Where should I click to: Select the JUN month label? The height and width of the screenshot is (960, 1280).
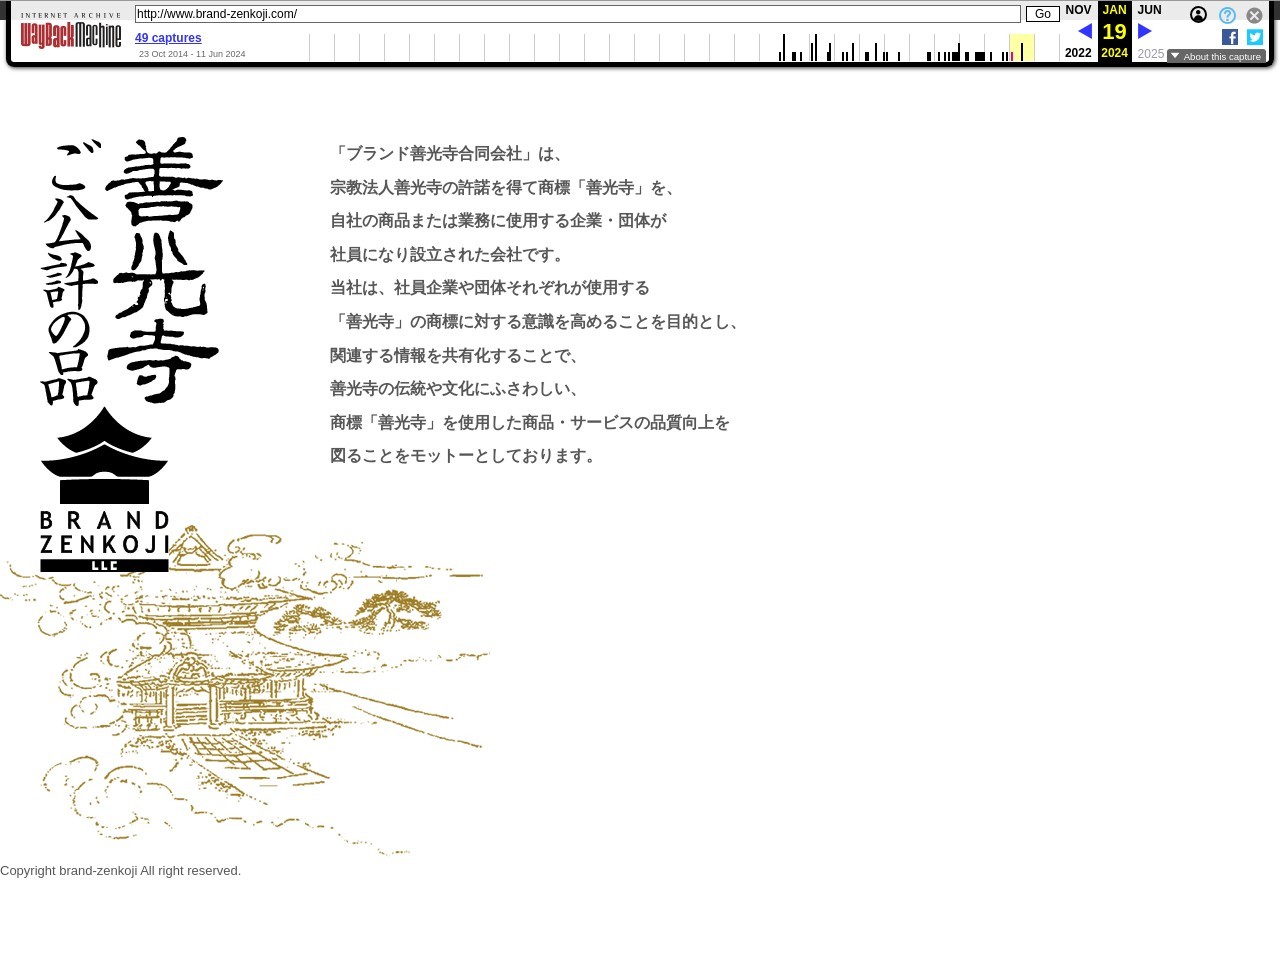pyautogui.click(x=1149, y=10)
